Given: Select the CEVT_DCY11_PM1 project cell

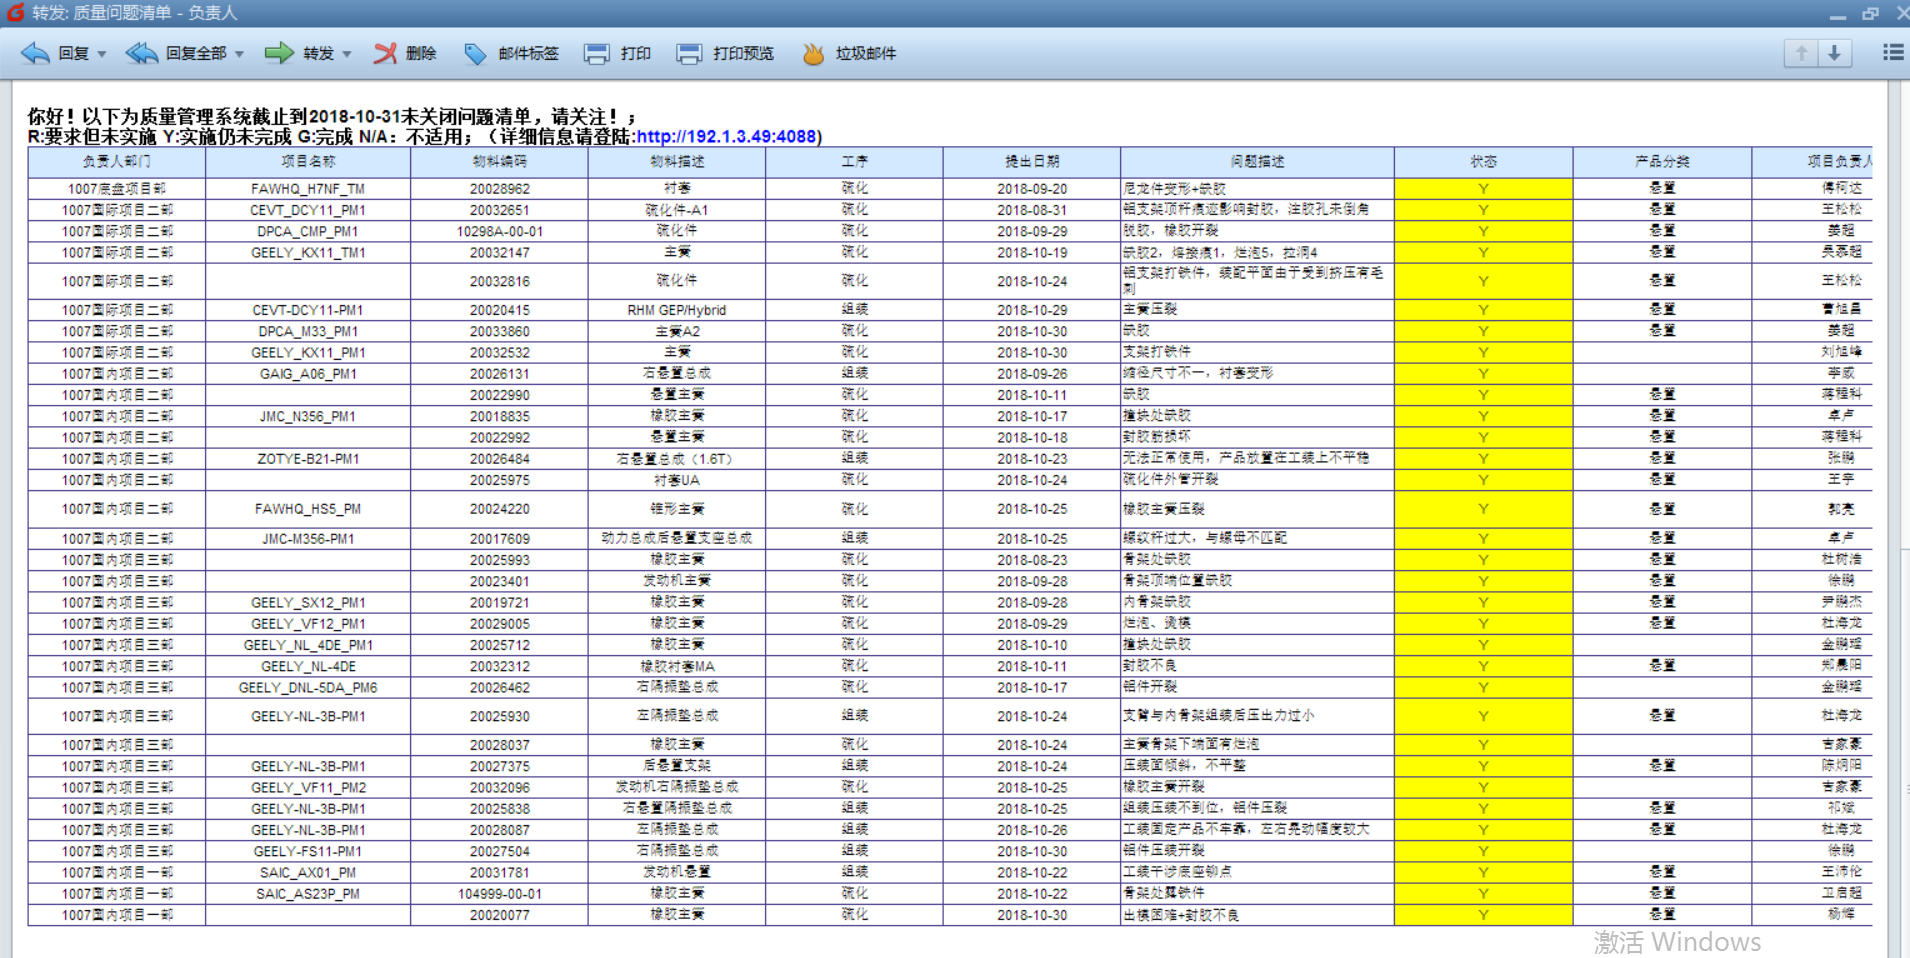Looking at the screenshot, I should 308,211.
